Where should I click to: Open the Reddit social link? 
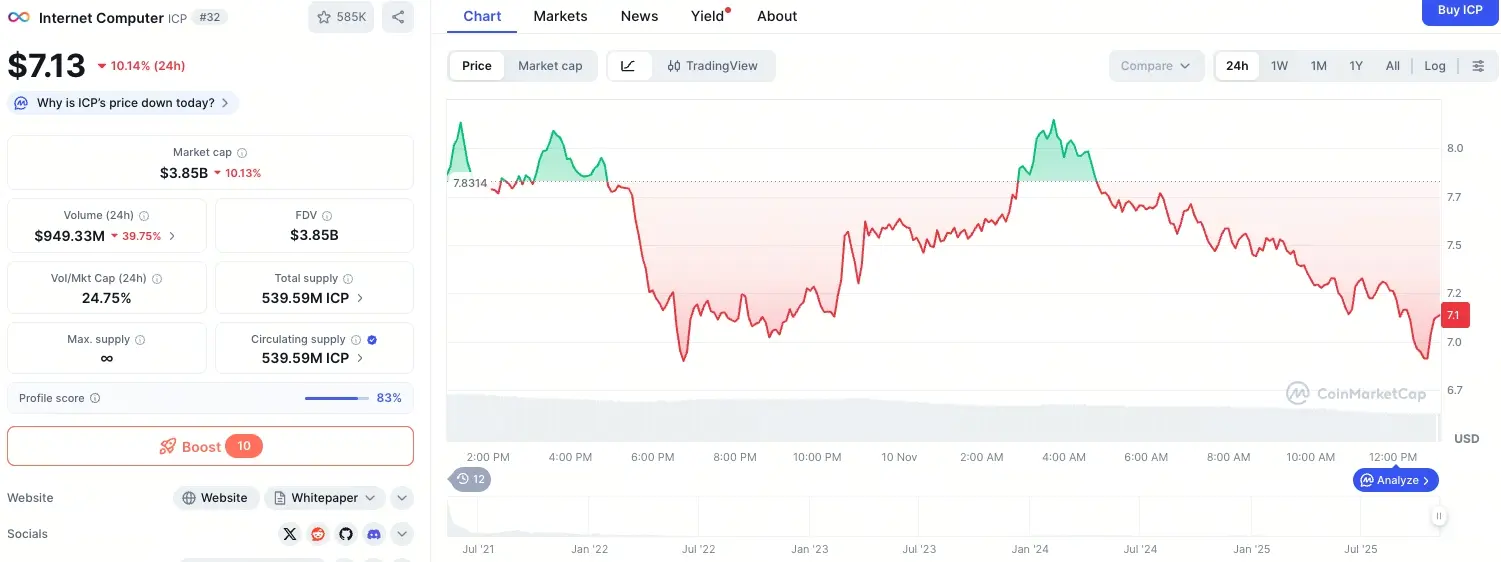click(x=318, y=534)
